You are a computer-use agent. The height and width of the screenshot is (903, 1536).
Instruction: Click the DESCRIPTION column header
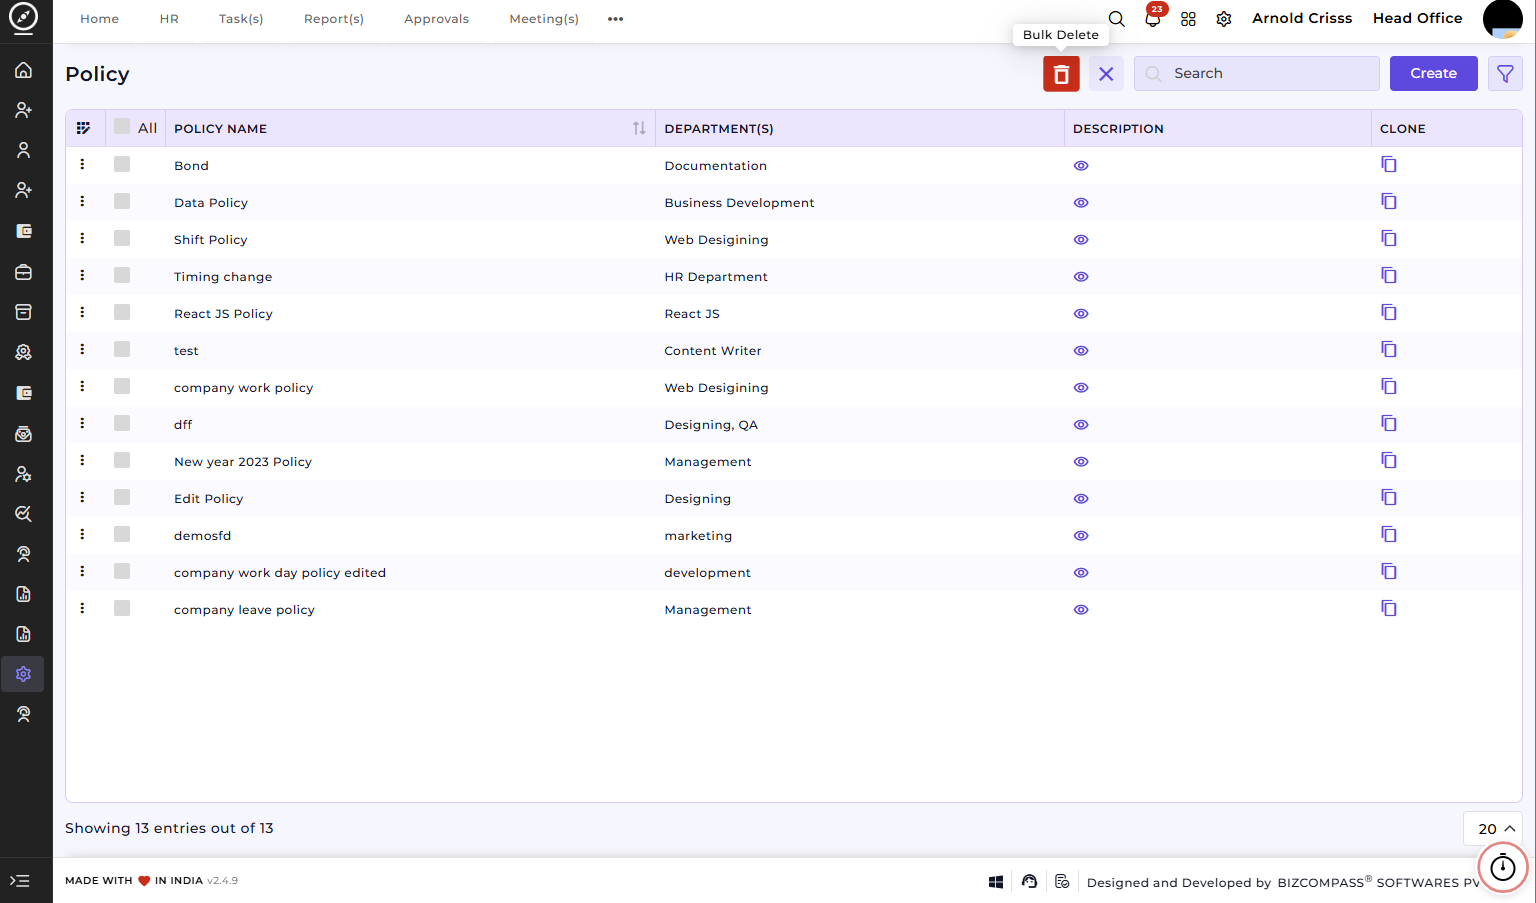click(1118, 129)
